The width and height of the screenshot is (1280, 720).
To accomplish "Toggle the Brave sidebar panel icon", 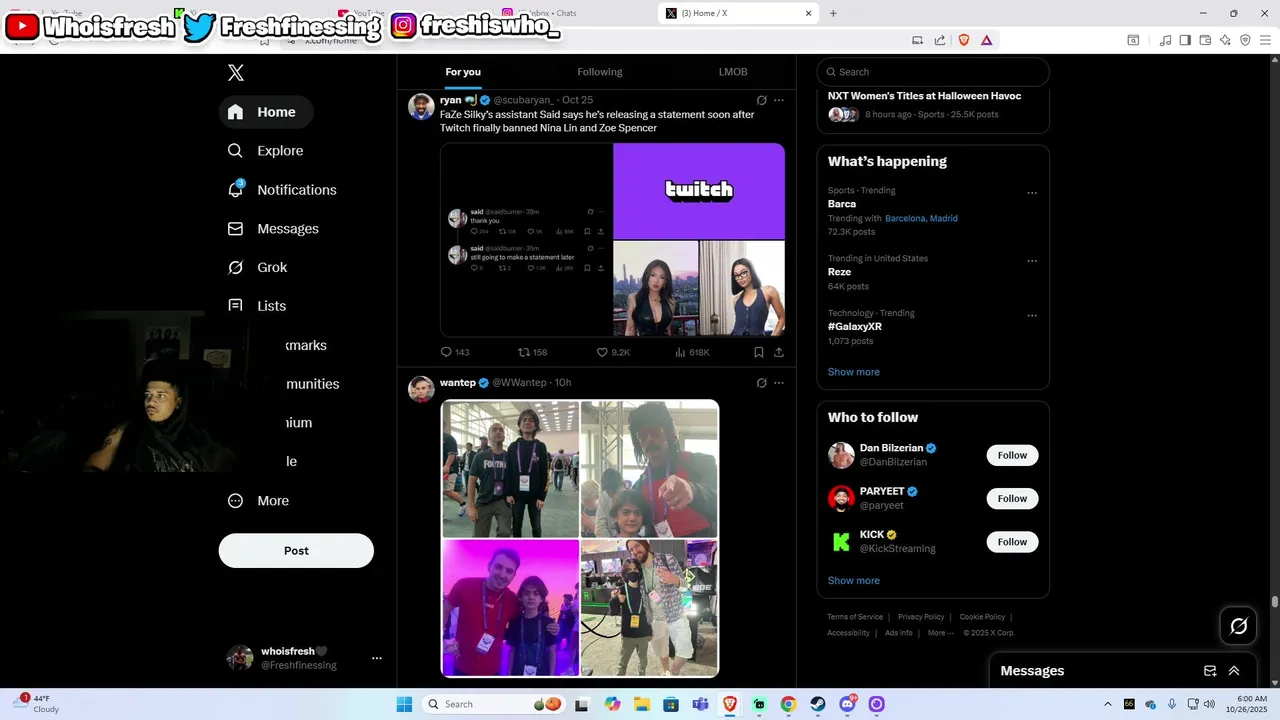I will [1185, 40].
